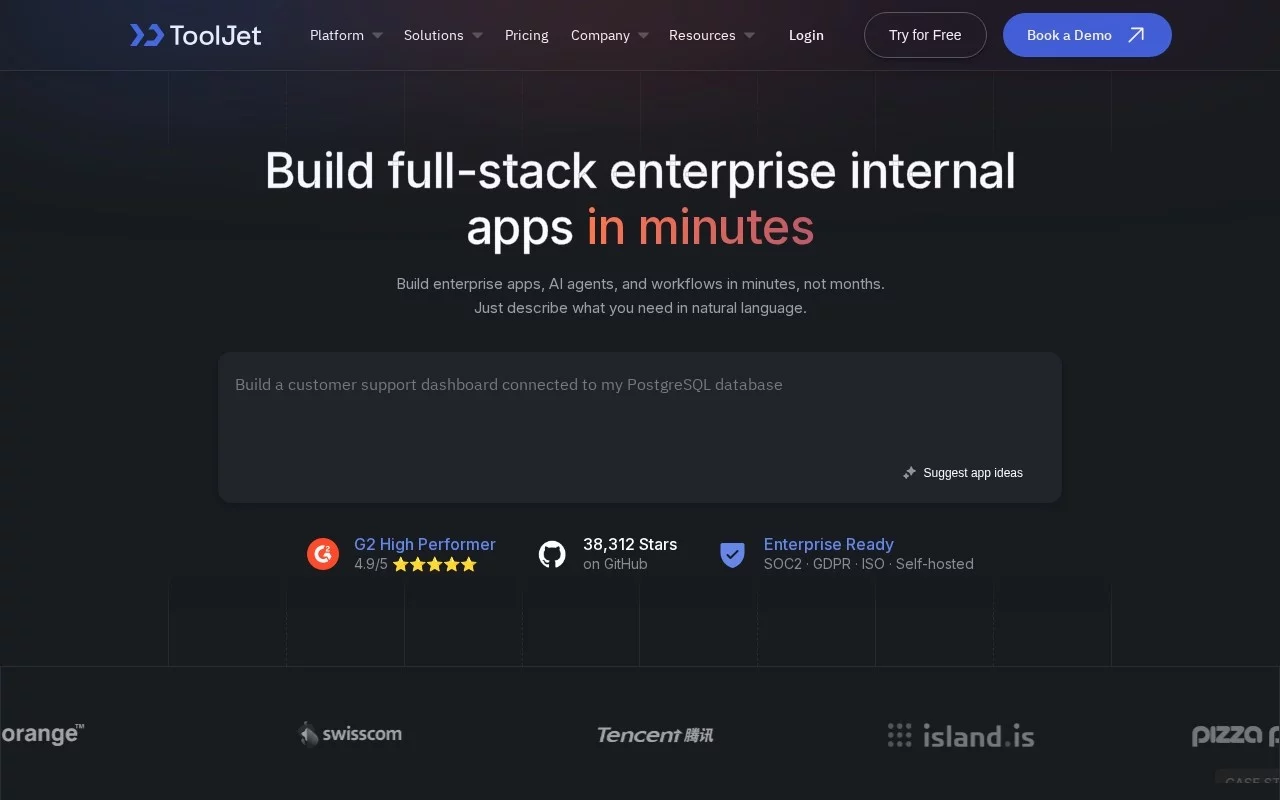1280x800 pixels.
Task: Click the Enterprise Ready shield icon
Action: [x=733, y=554]
